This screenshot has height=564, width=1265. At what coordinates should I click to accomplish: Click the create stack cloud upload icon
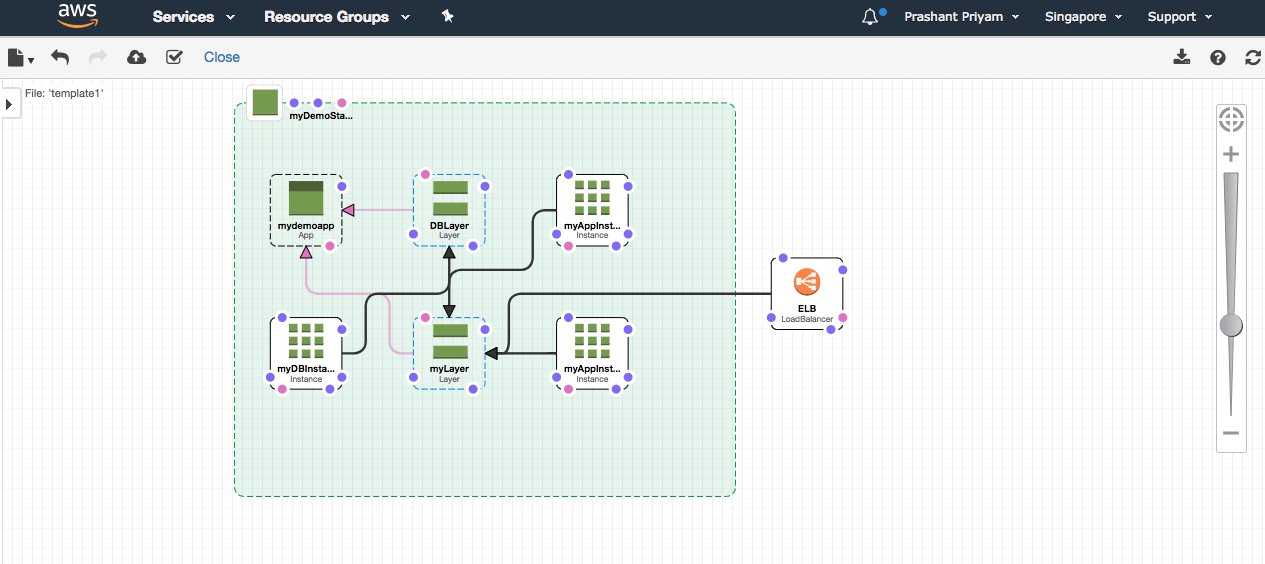coord(137,57)
